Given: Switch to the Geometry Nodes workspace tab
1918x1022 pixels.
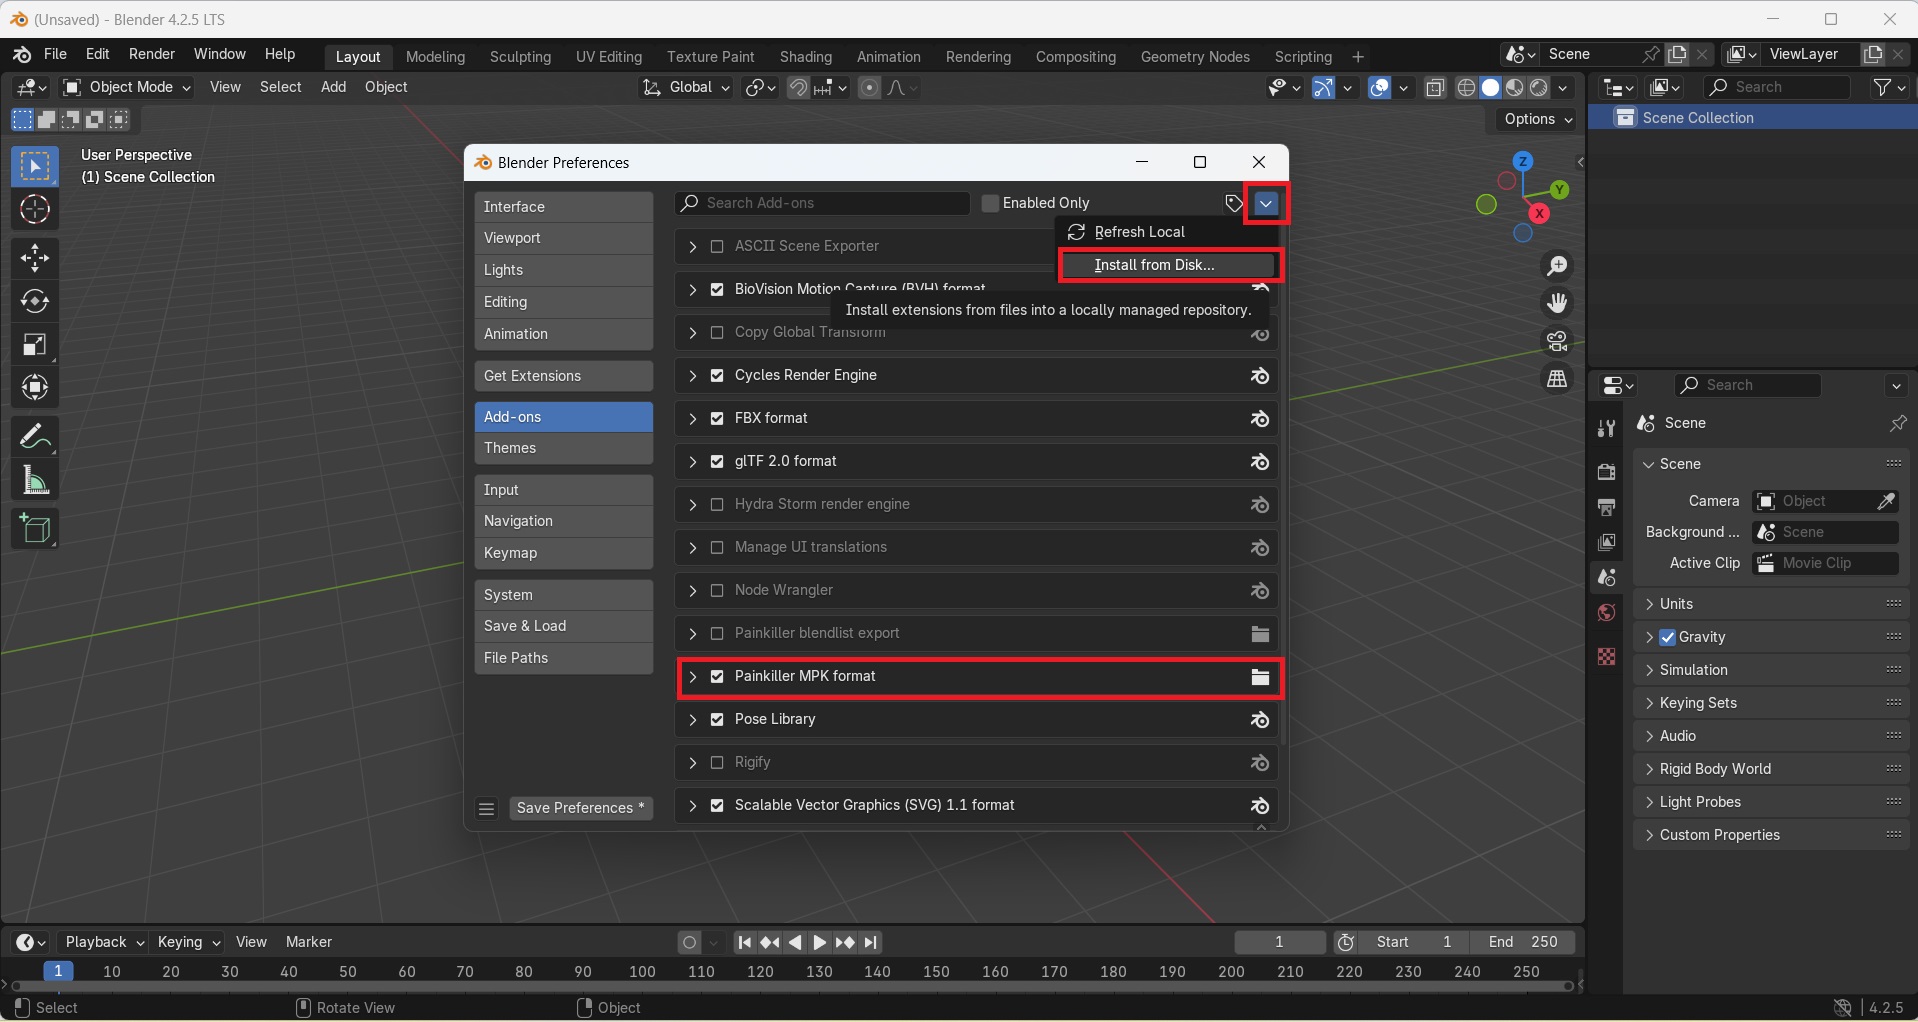Looking at the screenshot, I should coord(1195,57).
